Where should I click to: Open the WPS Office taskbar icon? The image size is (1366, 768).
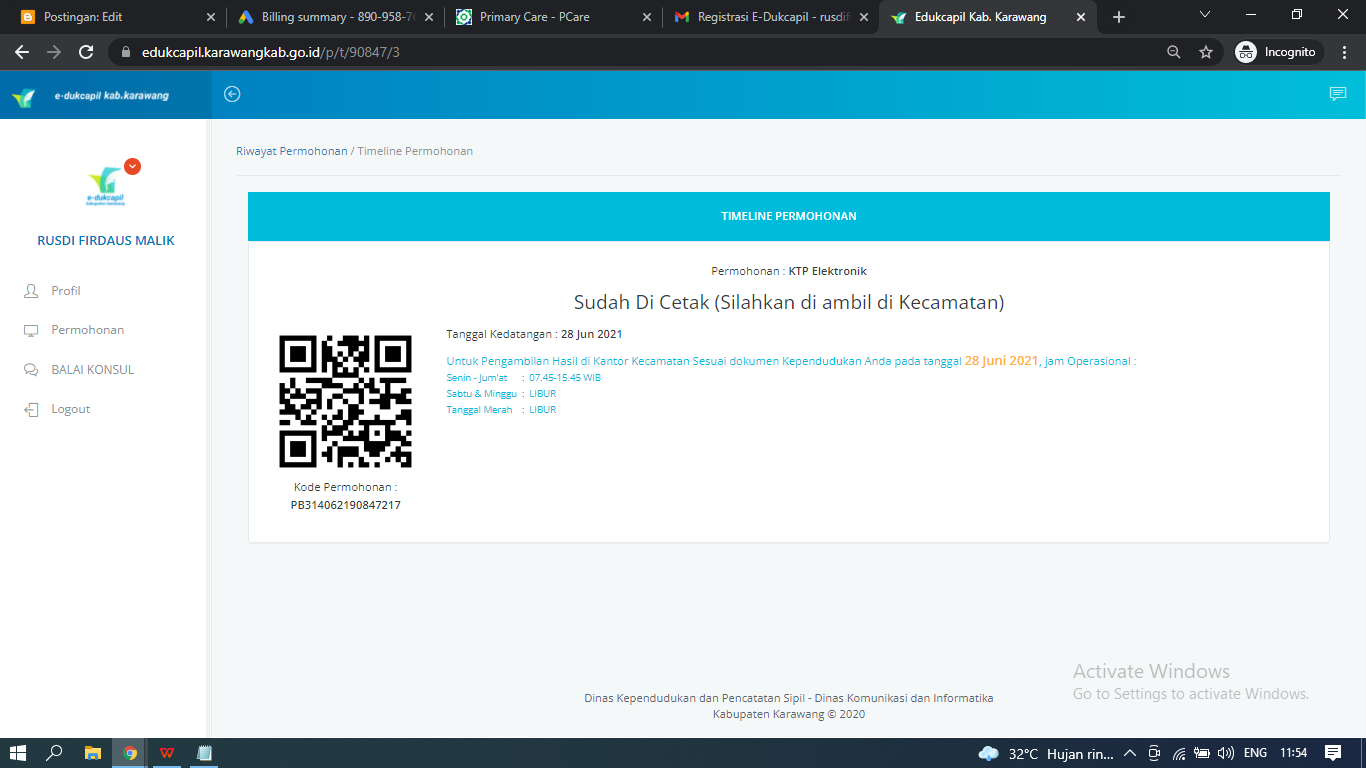(x=167, y=753)
